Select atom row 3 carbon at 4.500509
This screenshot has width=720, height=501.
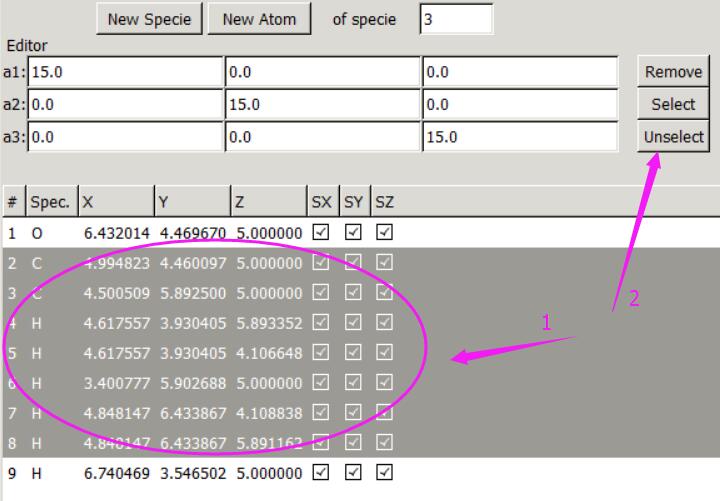tap(150, 292)
